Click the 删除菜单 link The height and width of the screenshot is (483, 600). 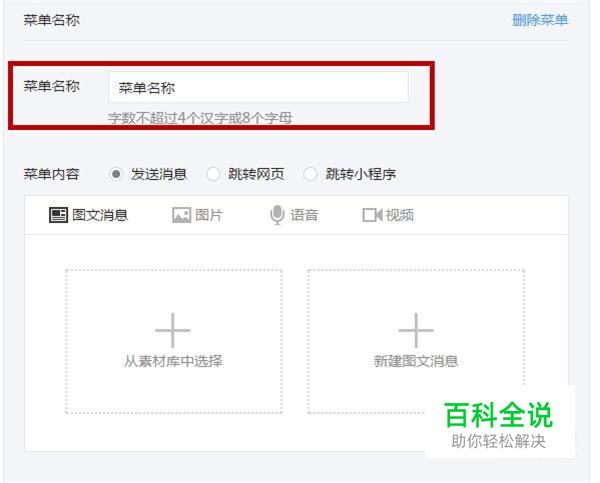tap(540, 20)
